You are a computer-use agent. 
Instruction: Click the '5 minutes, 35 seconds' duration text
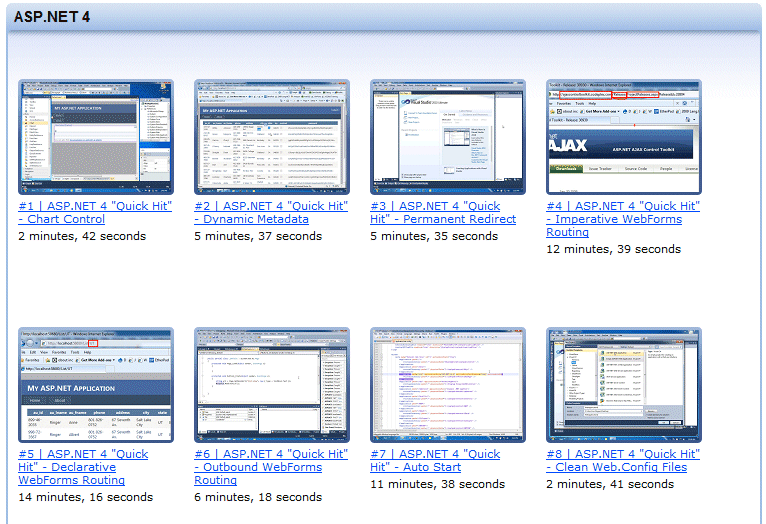point(434,236)
